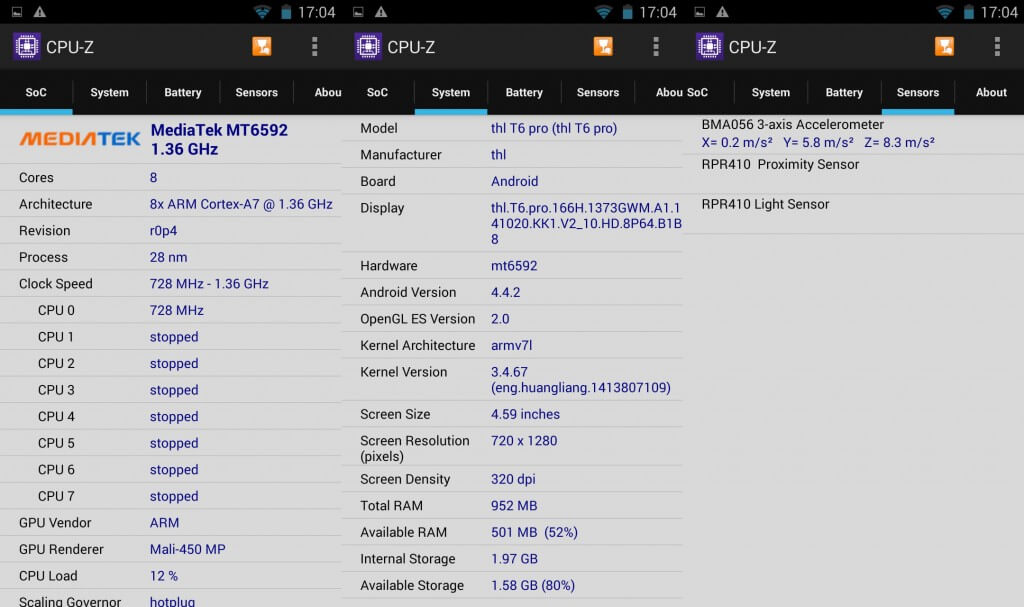Tap the Wi-Fi status icon above the SoC screen
Image resolution: width=1024 pixels, height=607 pixels.
coord(262,12)
